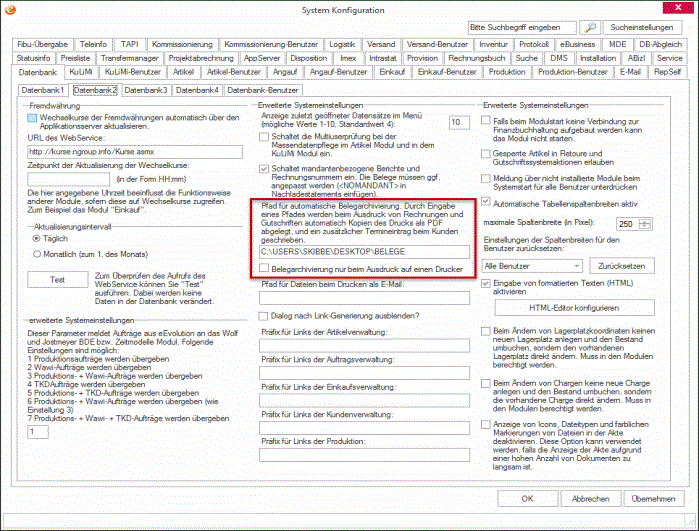Image resolution: width=699 pixels, height=531 pixels.
Task: Switch to the E-Mail tab
Action: point(630,72)
